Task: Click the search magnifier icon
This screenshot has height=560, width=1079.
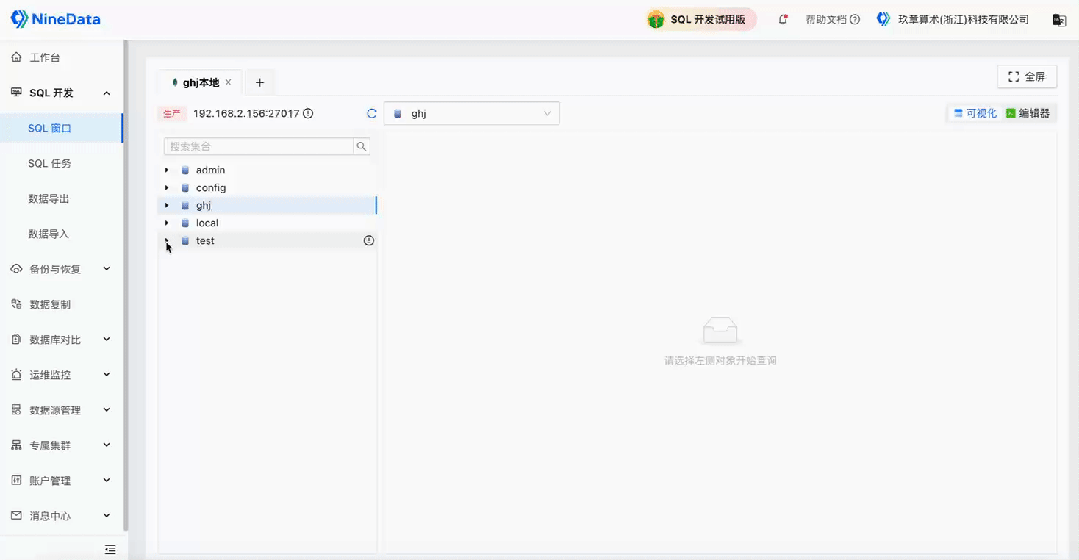Action: coord(361,146)
